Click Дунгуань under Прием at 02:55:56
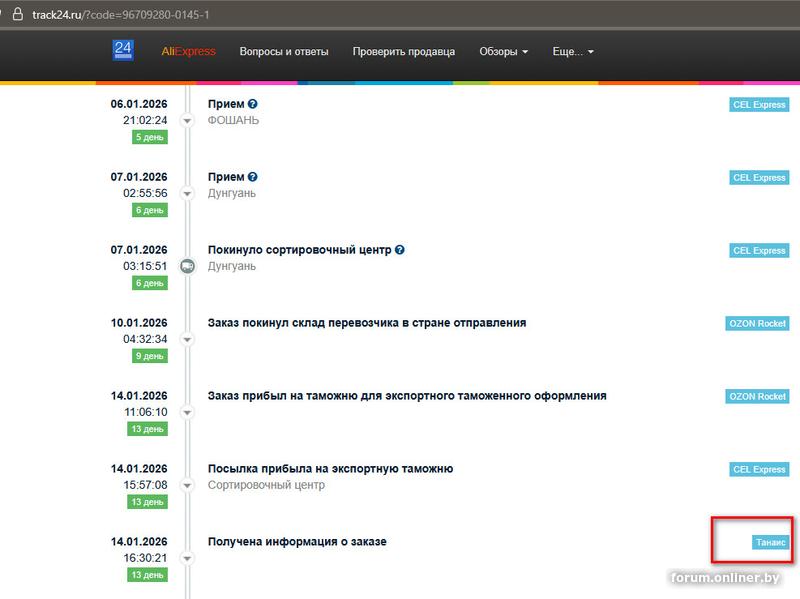The height and width of the screenshot is (599, 800). [232, 193]
